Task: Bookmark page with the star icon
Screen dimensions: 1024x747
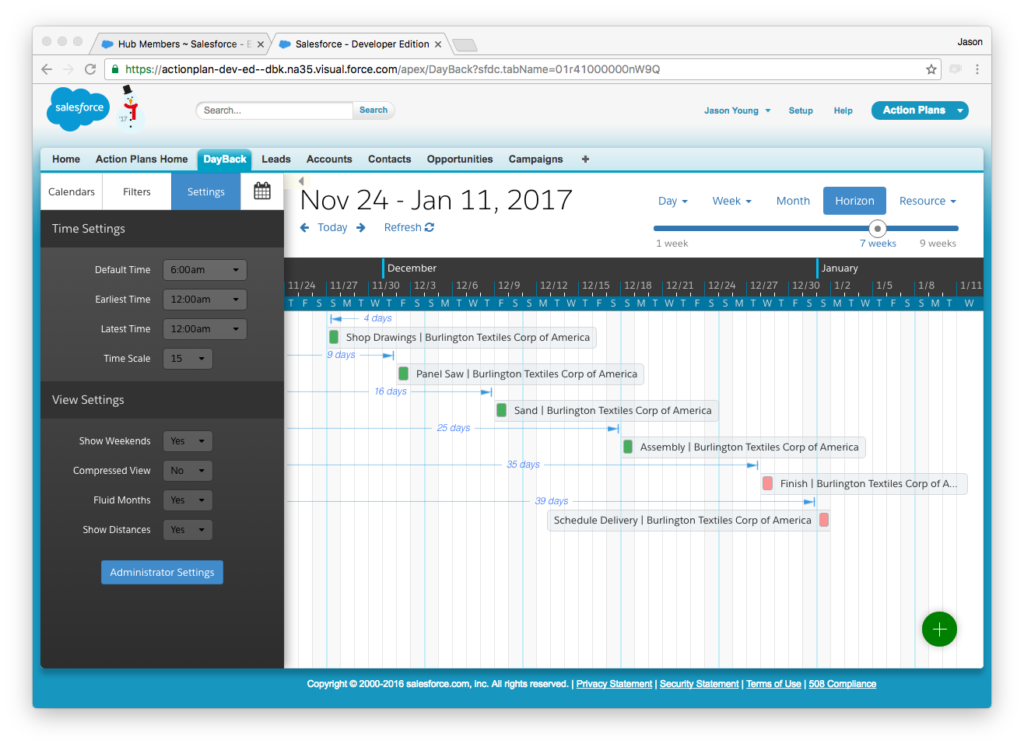Action: coord(931,69)
